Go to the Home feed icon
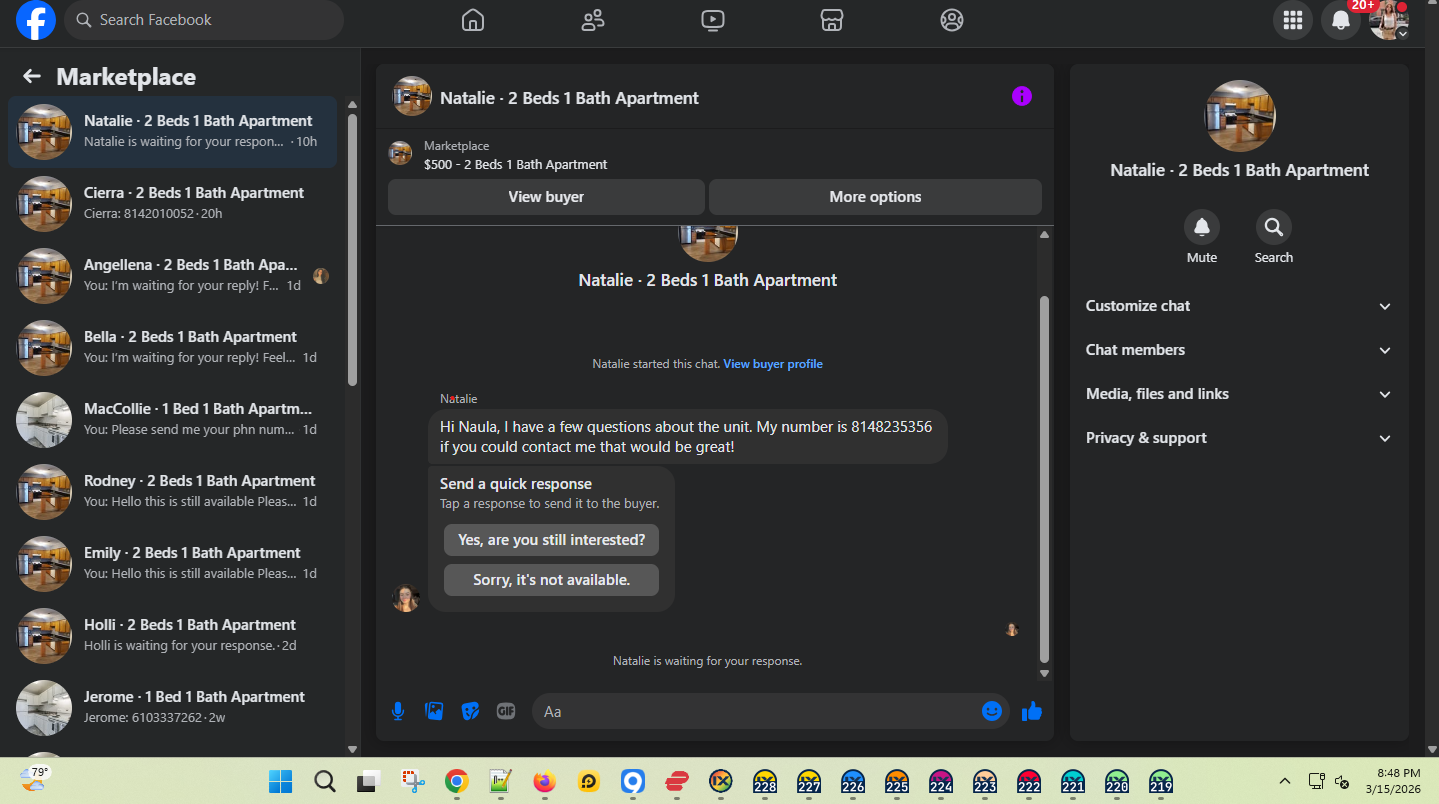 (x=473, y=20)
